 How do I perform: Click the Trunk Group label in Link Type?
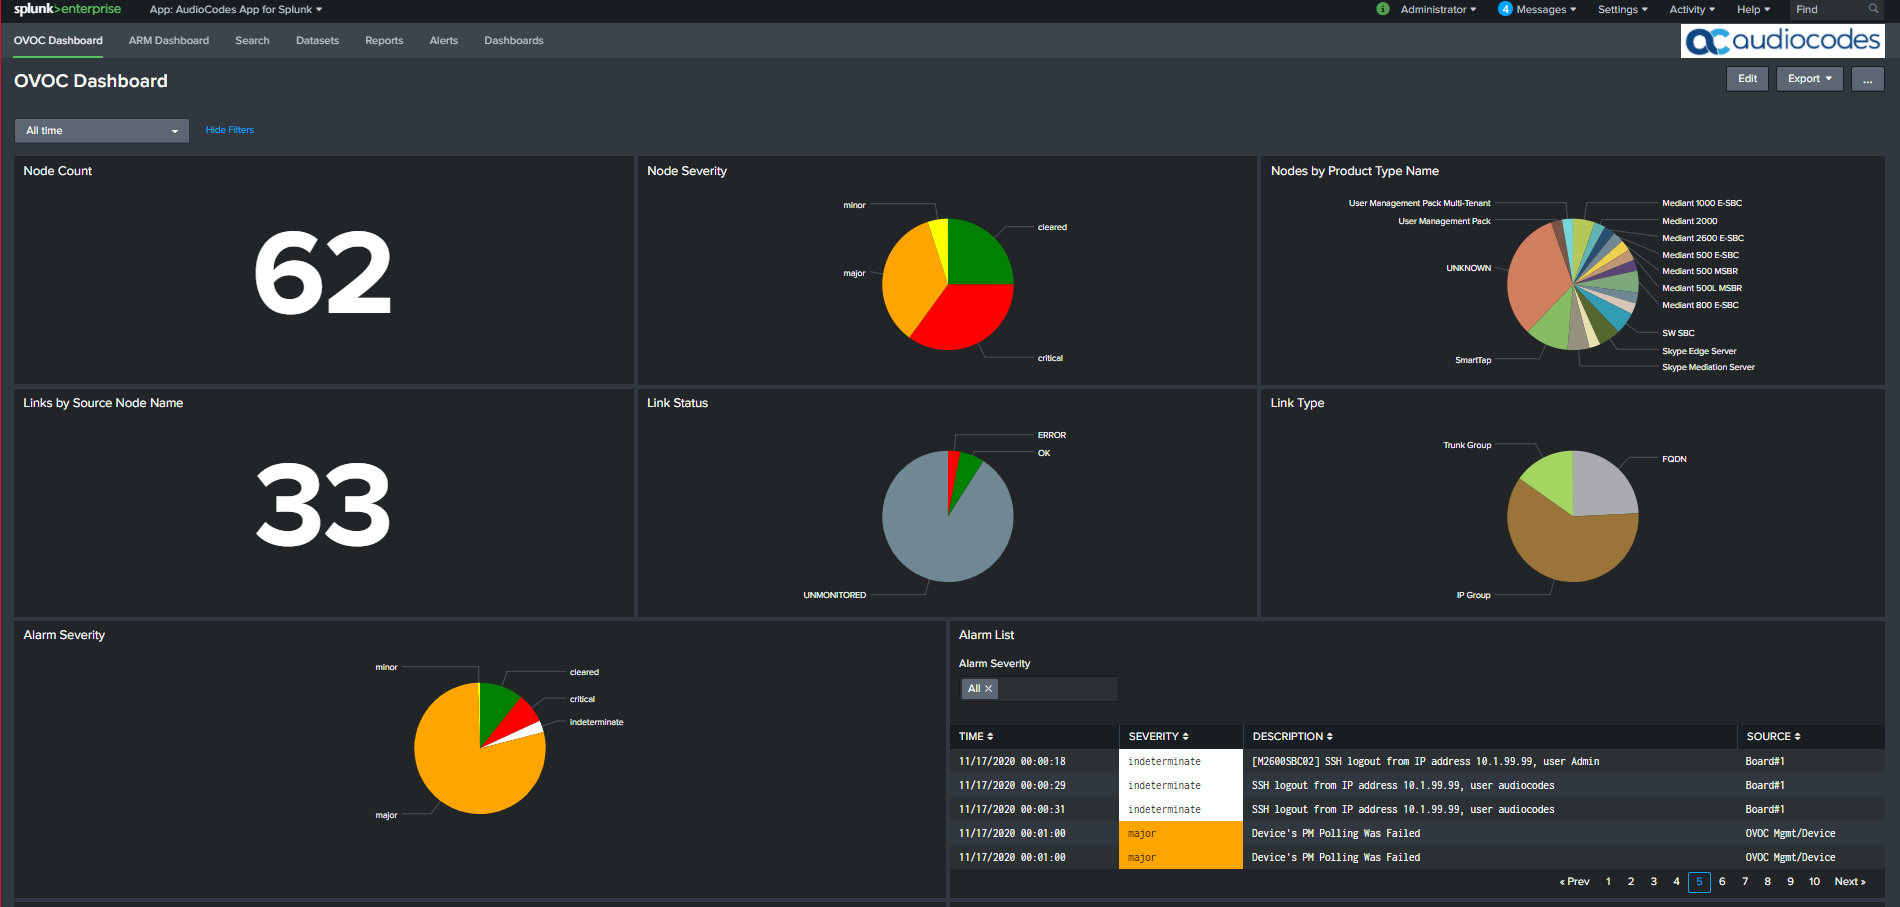click(1467, 446)
